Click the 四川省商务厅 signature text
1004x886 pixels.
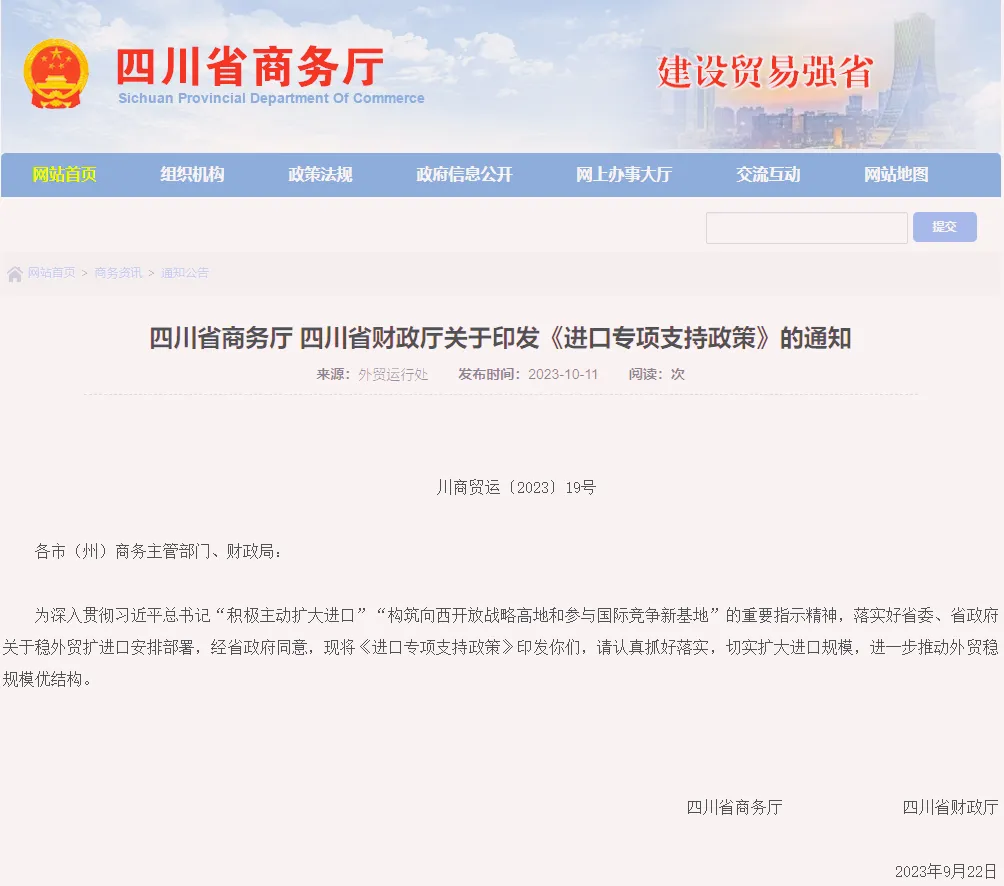pos(734,807)
